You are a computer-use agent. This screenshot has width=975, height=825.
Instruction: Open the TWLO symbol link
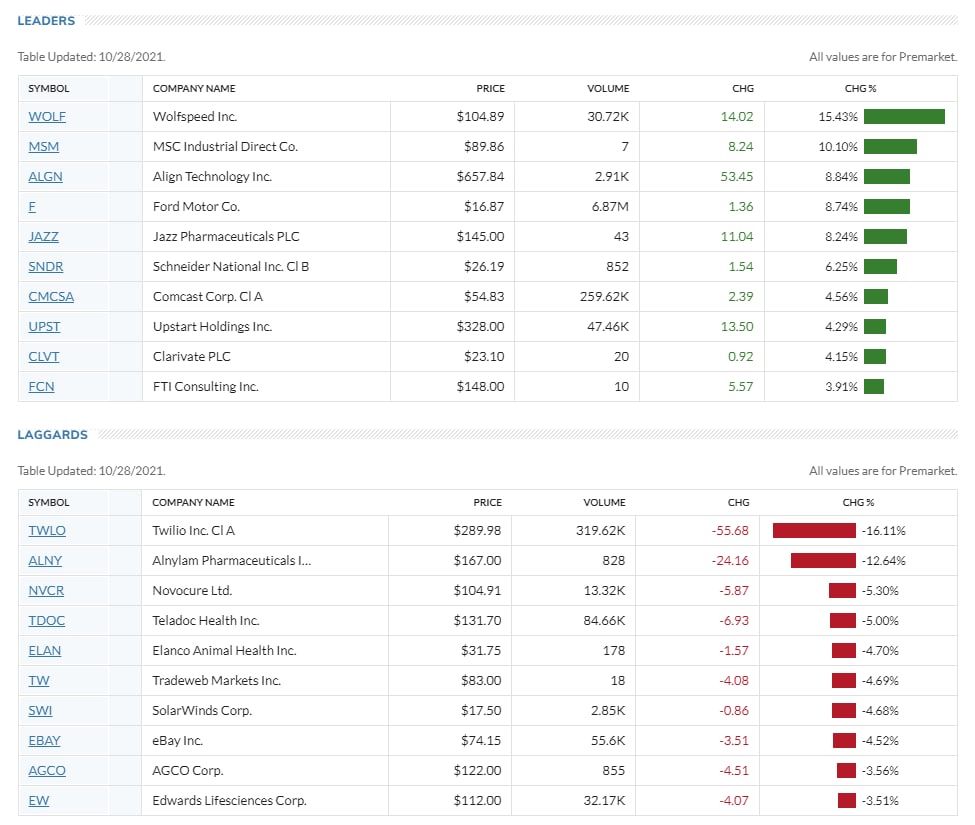(x=47, y=531)
